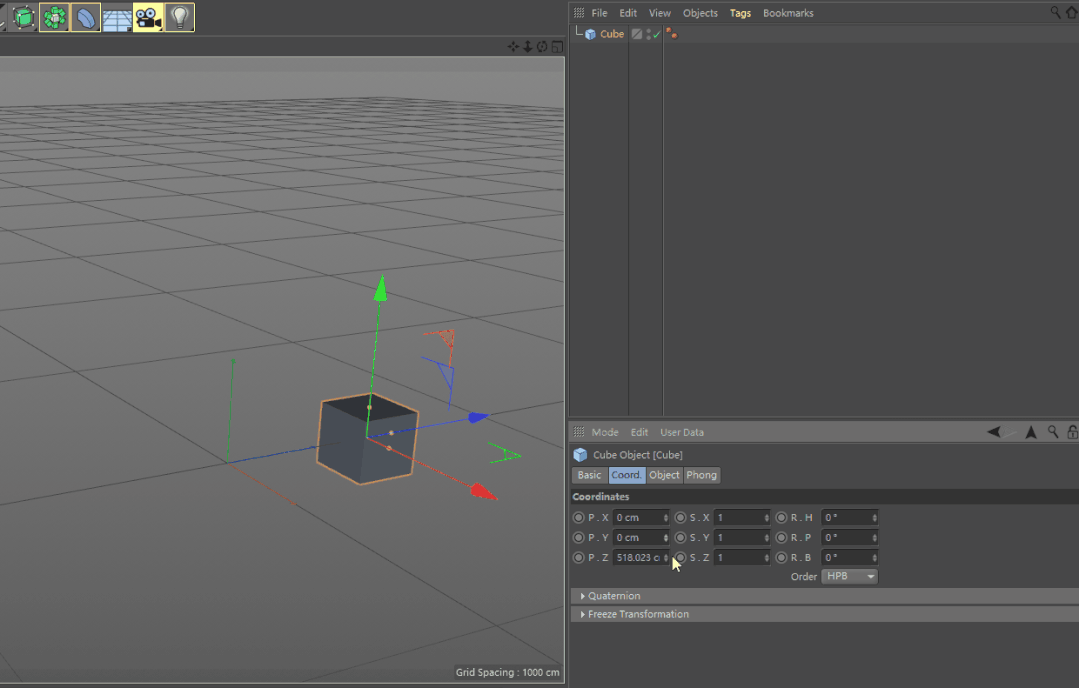1079x688 pixels.
Task: Toggle the P . Y keyframe circle
Action: tap(578, 537)
